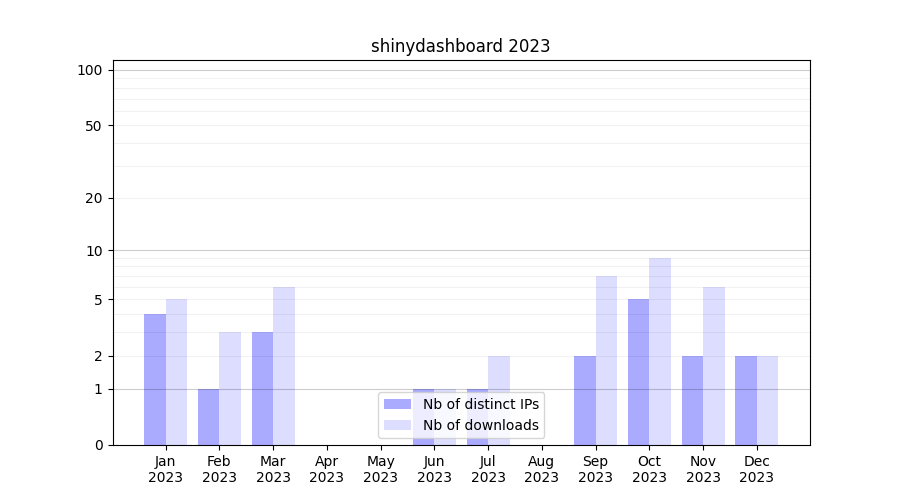The height and width of the screenshot is (500, 900).
Task: Click the '100' y-axis tick label
Action: tap(90, 70)
